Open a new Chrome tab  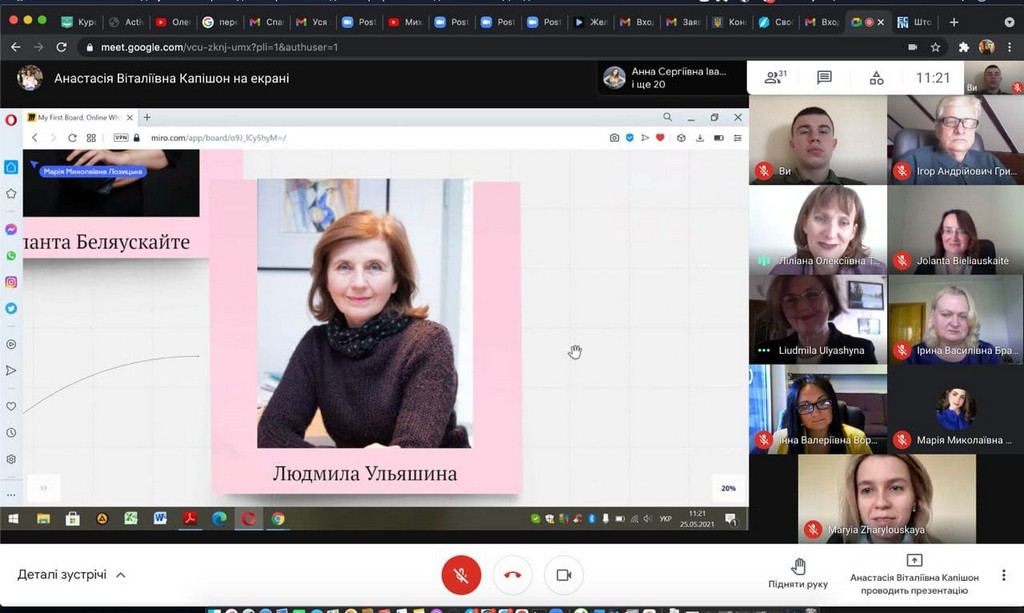click(954, 22)
